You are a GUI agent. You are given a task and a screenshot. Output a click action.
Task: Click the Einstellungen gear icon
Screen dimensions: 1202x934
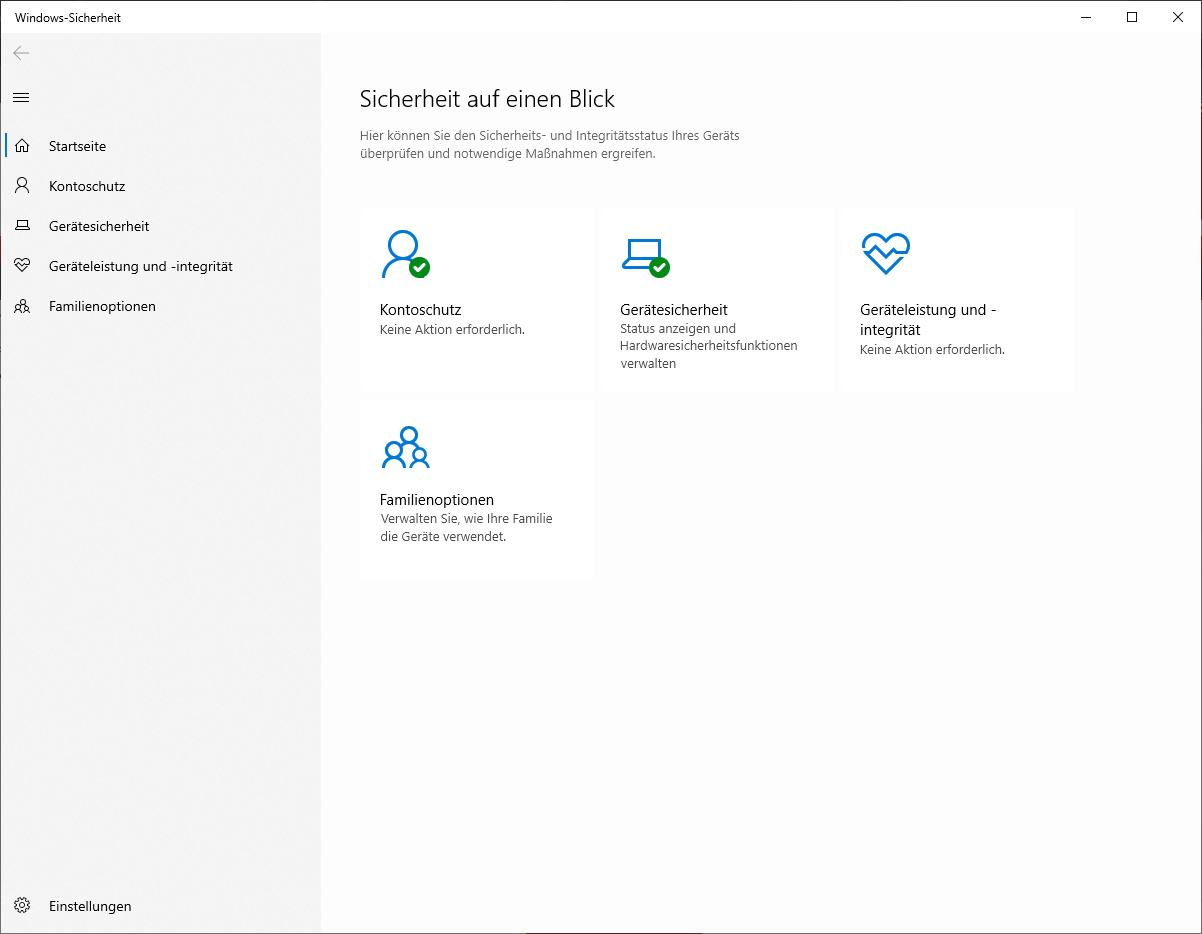tap(22, 906)
